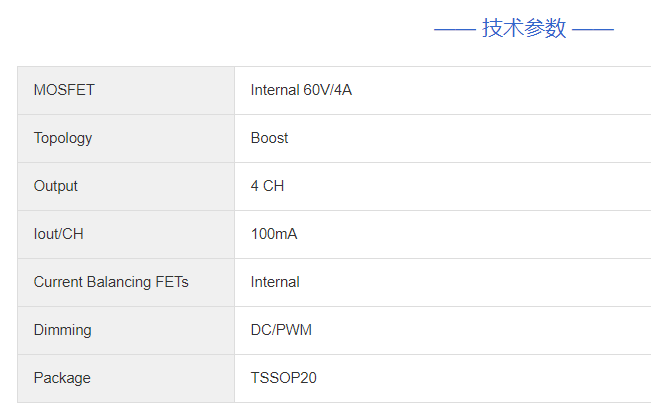Viewport: 651px width, 405px height.
Task: Click Internal value in the Current Balancing FETs row
Action: [275, 282]
